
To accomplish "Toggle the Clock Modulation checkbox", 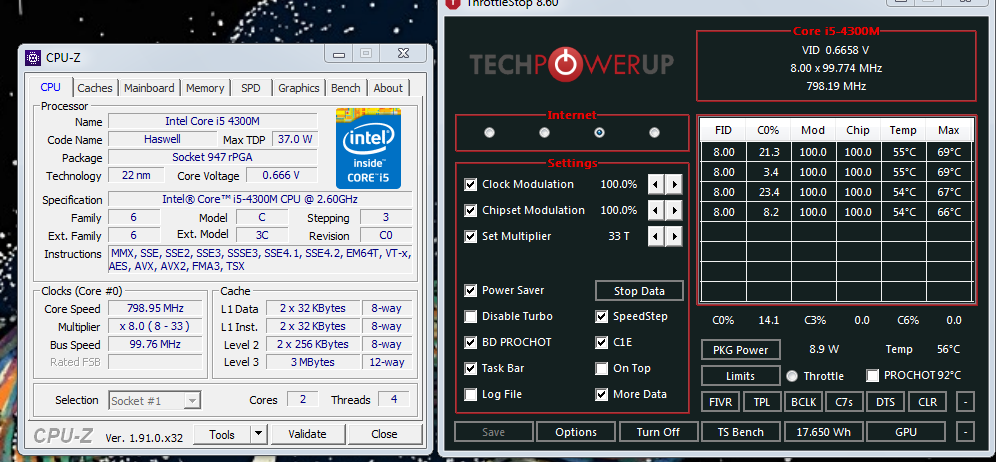I will pyautogui.click(x=471, y=184).
